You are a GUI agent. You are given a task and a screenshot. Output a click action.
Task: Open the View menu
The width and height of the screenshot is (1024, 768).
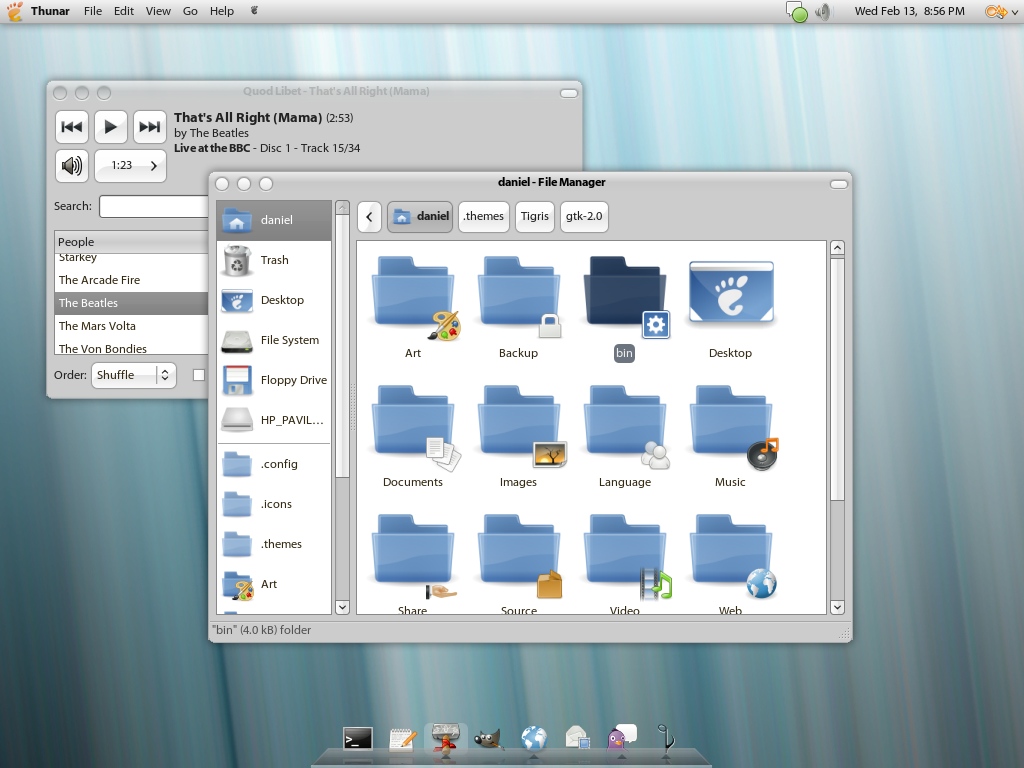point(158,11)
